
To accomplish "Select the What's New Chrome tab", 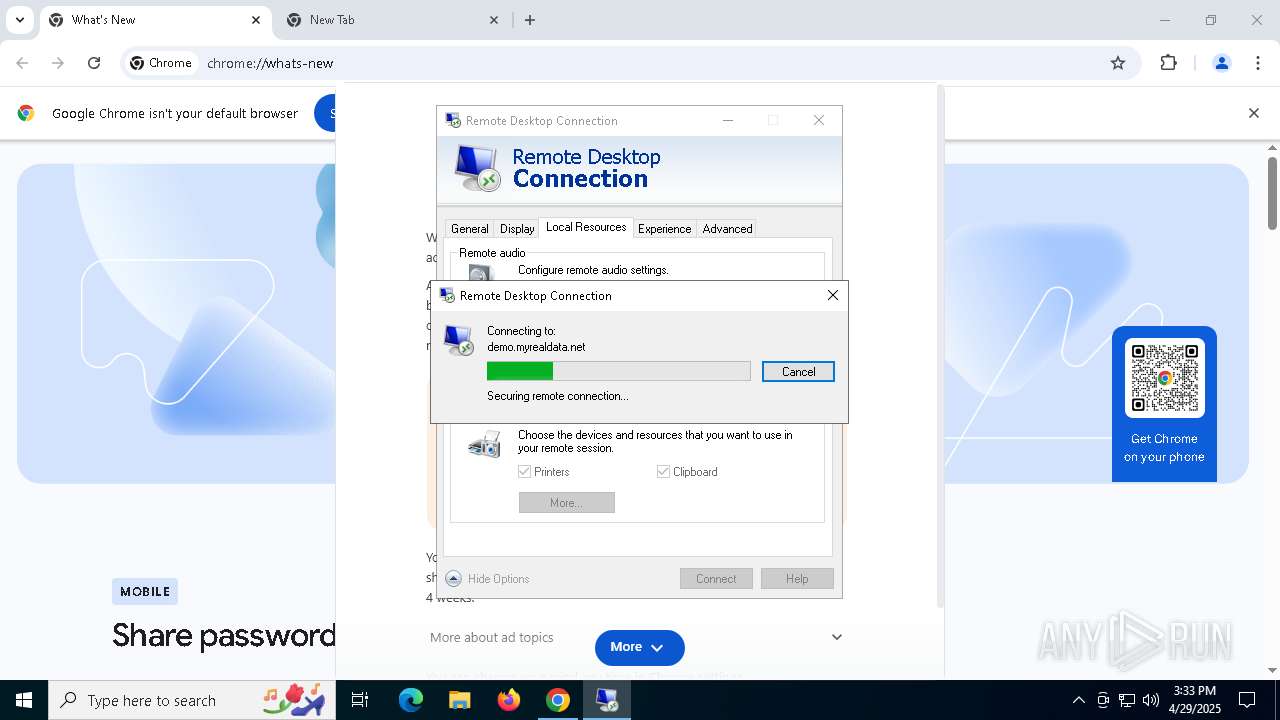I will point(155,20).
